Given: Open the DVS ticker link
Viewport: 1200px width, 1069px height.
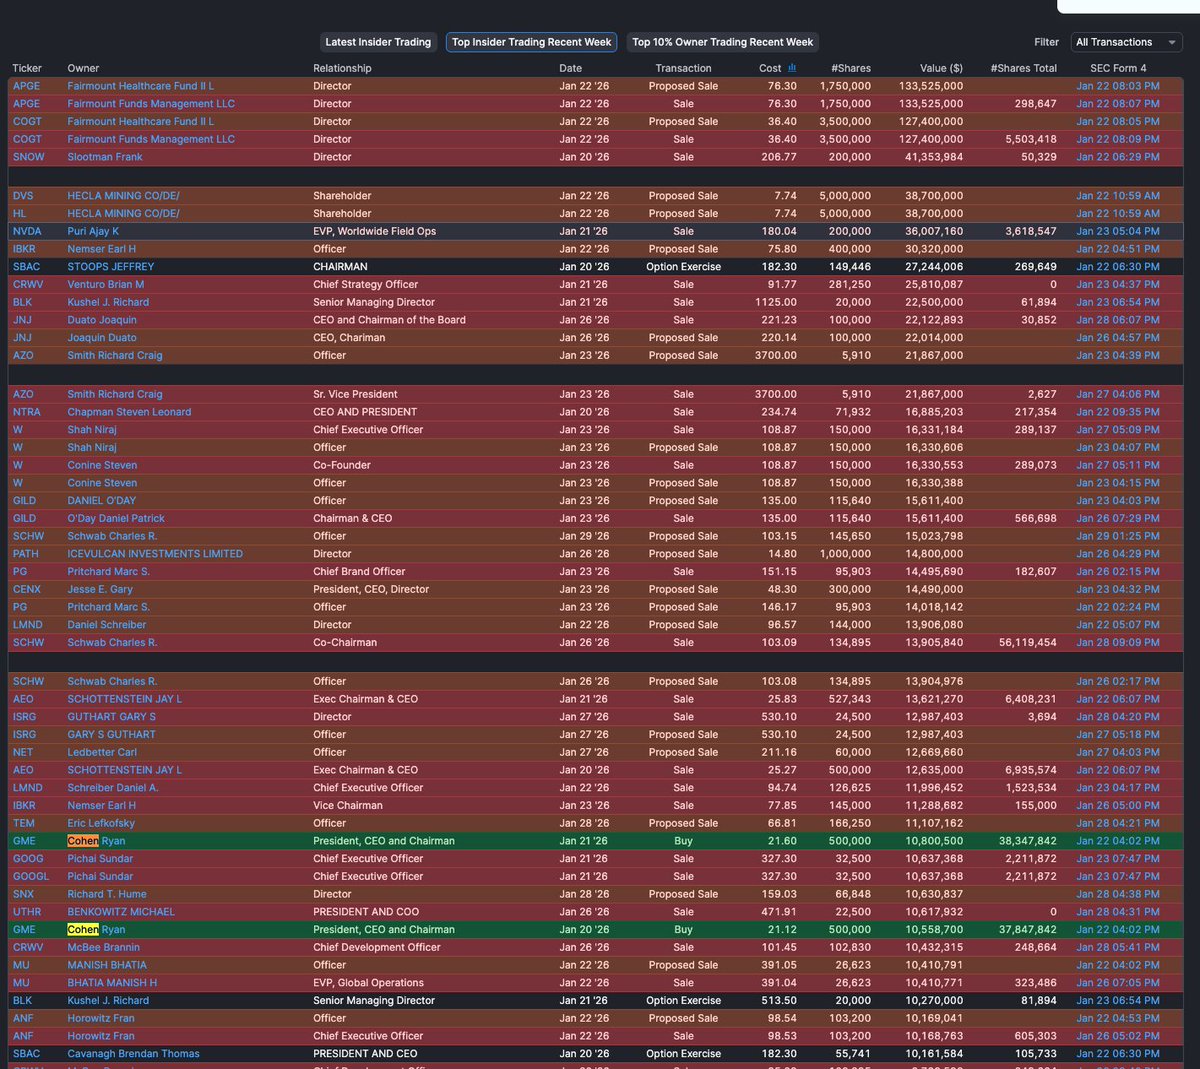Looking at the screenshot, I should coord(23,196).
